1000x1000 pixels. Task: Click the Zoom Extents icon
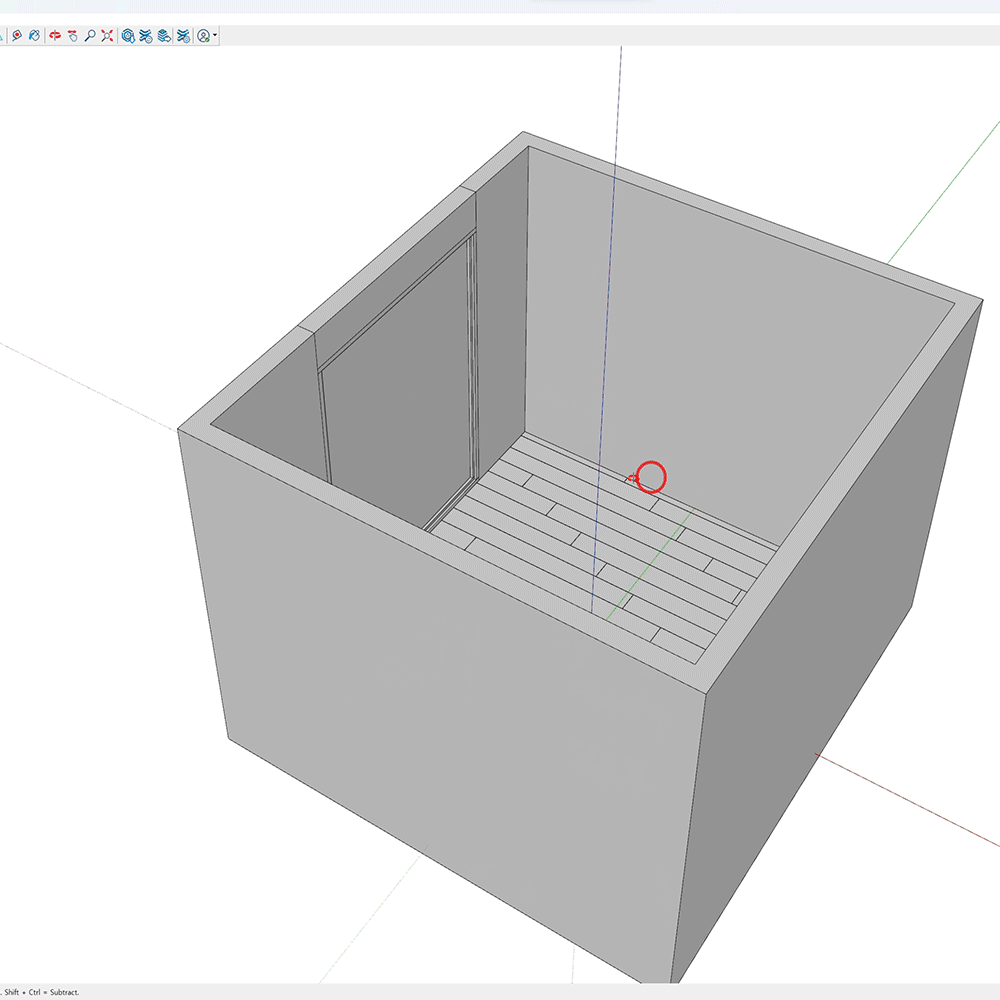click(x=107, y=36)
